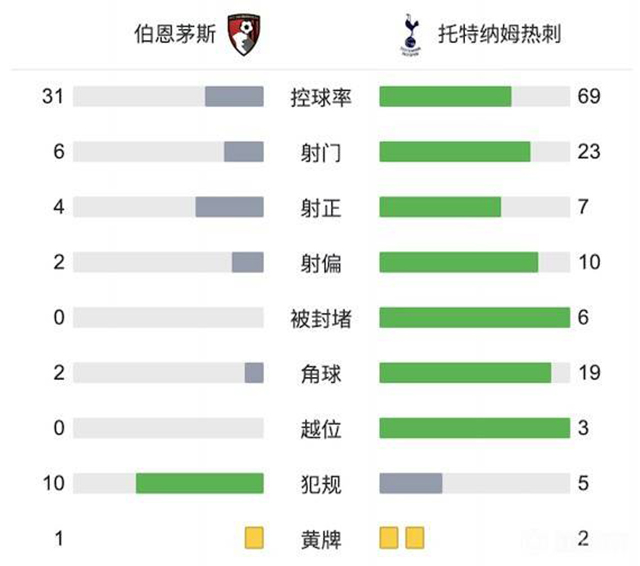This screenshot has width=640, height=566.
Task: Click Bournemouth's gray 控球率 bar
Action: pyautogui.click(x=234, y=97)
